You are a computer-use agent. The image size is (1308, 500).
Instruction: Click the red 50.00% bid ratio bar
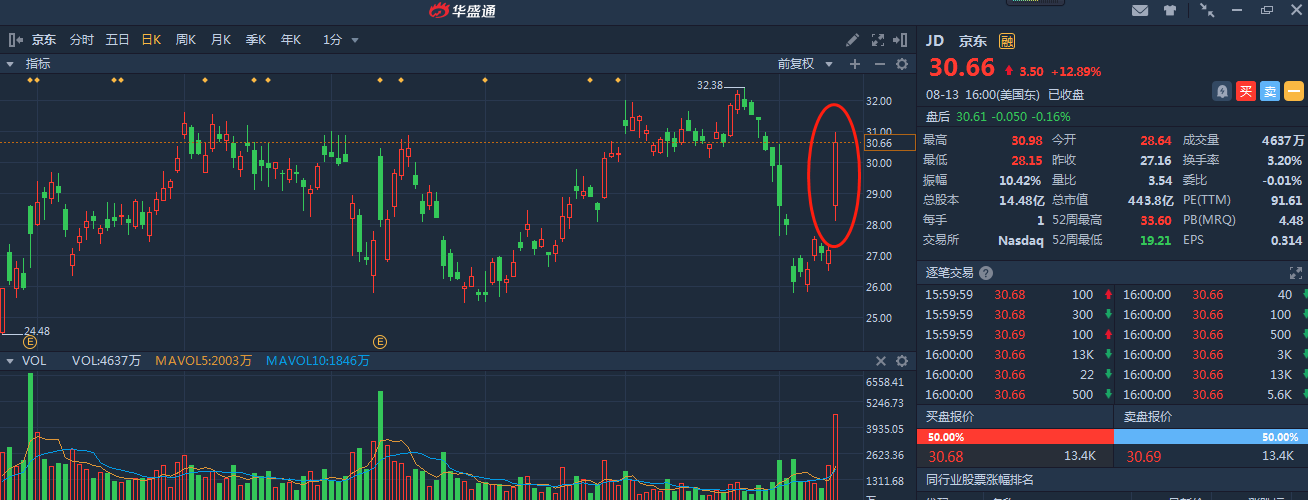tap(1014, 437)
